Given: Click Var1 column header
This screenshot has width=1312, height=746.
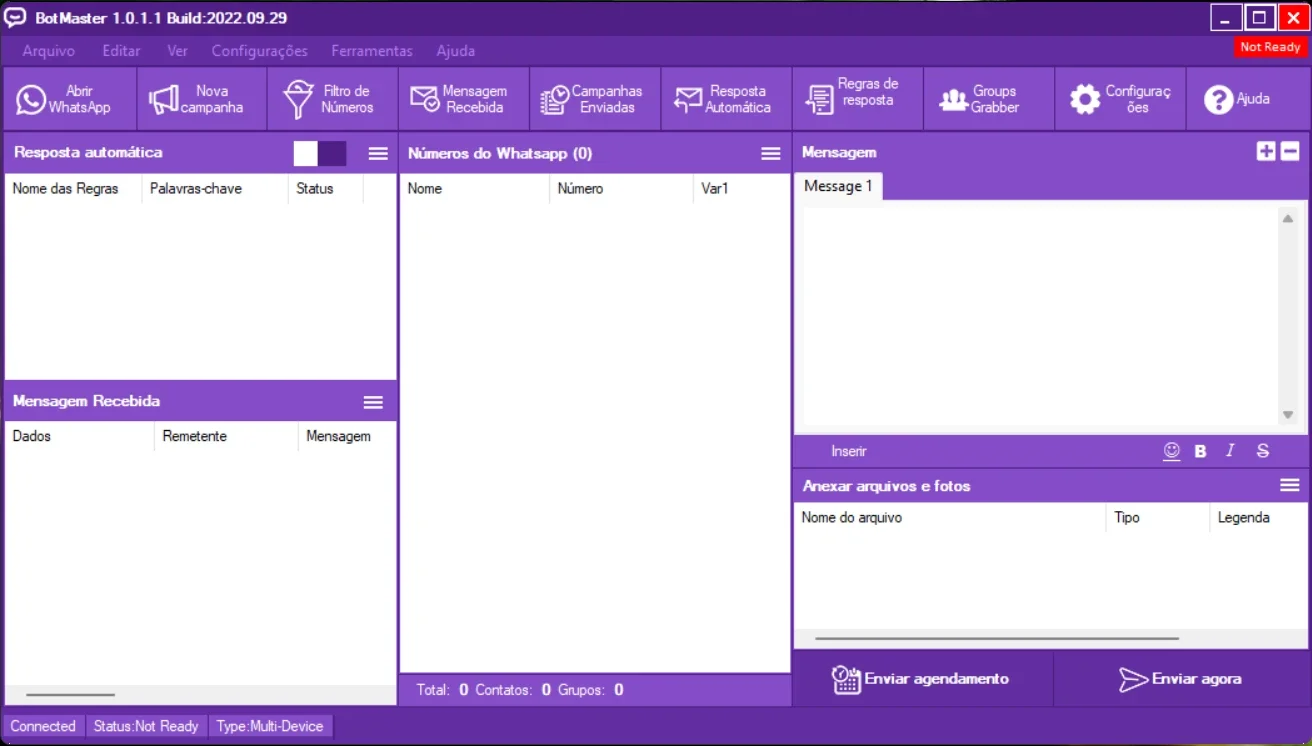Looking at the screenshot, I should click(741, 188).
